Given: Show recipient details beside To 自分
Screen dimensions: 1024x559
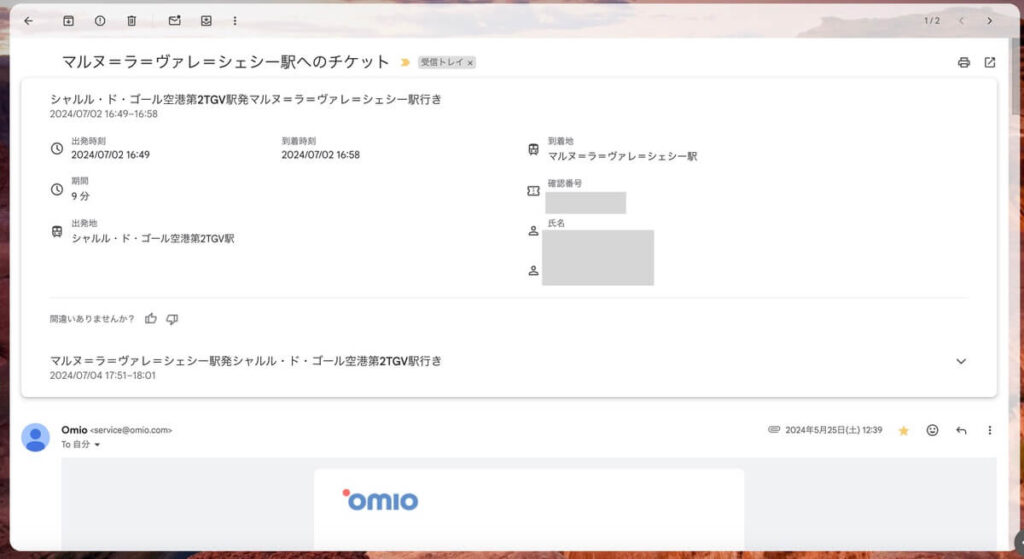Looking at the screenshot, I should (97, 444).
